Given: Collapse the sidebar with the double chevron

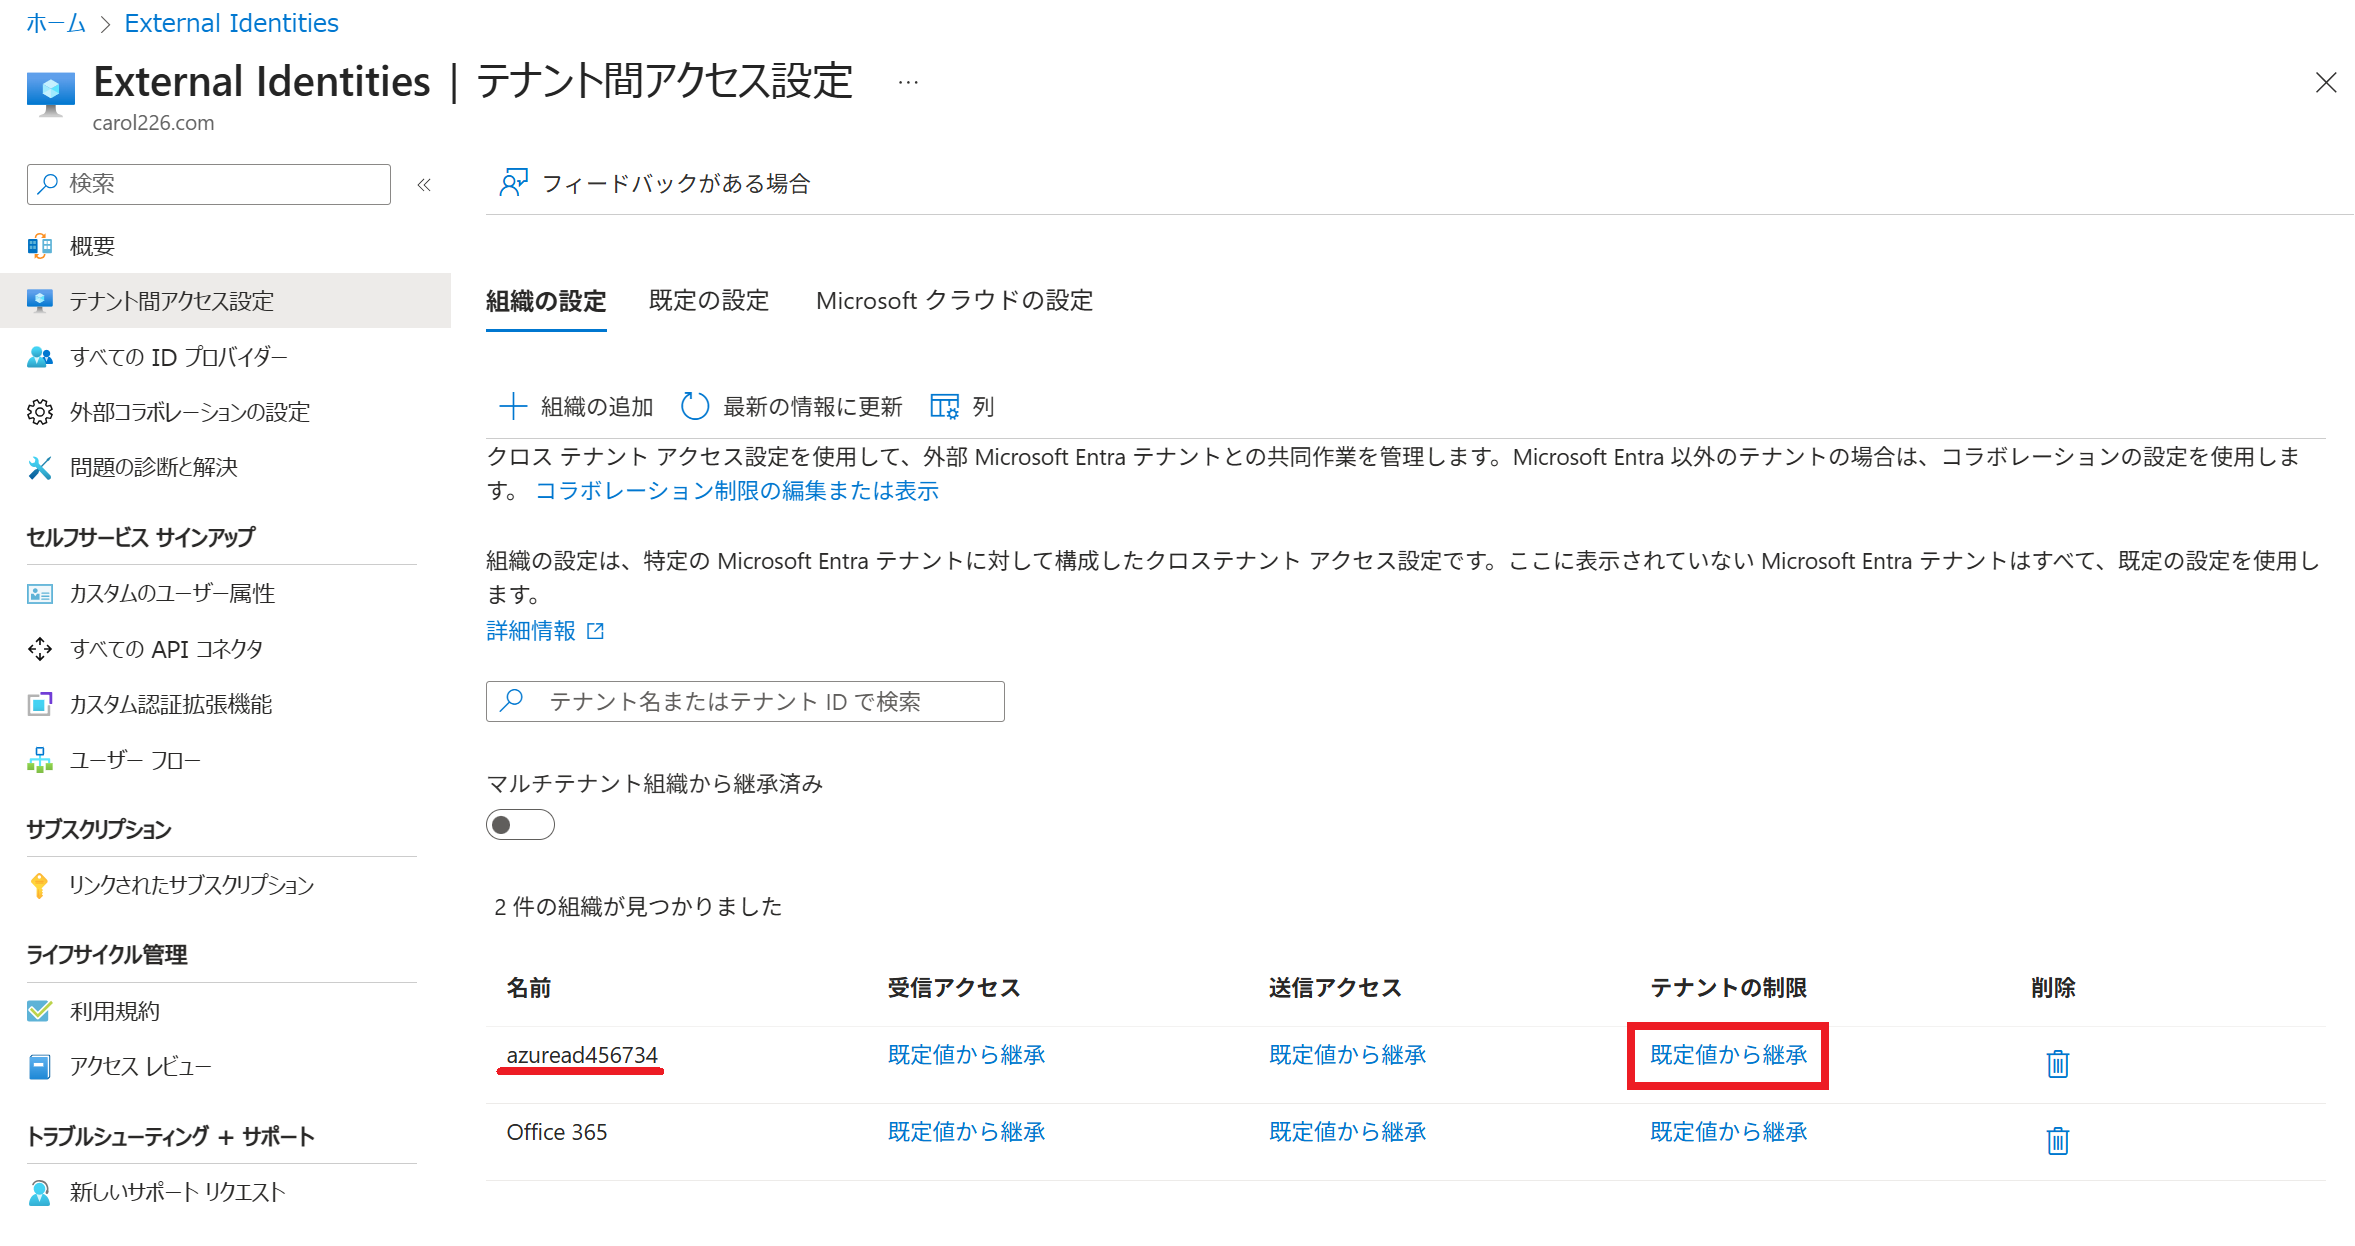Looking at the screenshot, I should [x=424, y=184].
